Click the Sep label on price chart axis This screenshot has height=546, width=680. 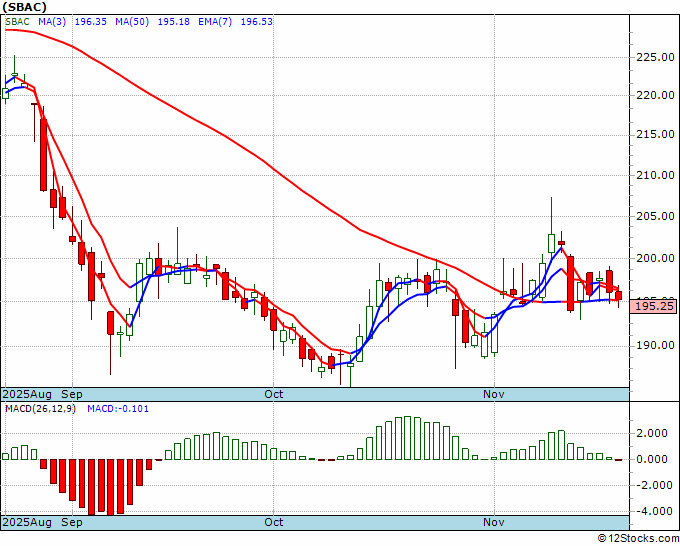72,394
